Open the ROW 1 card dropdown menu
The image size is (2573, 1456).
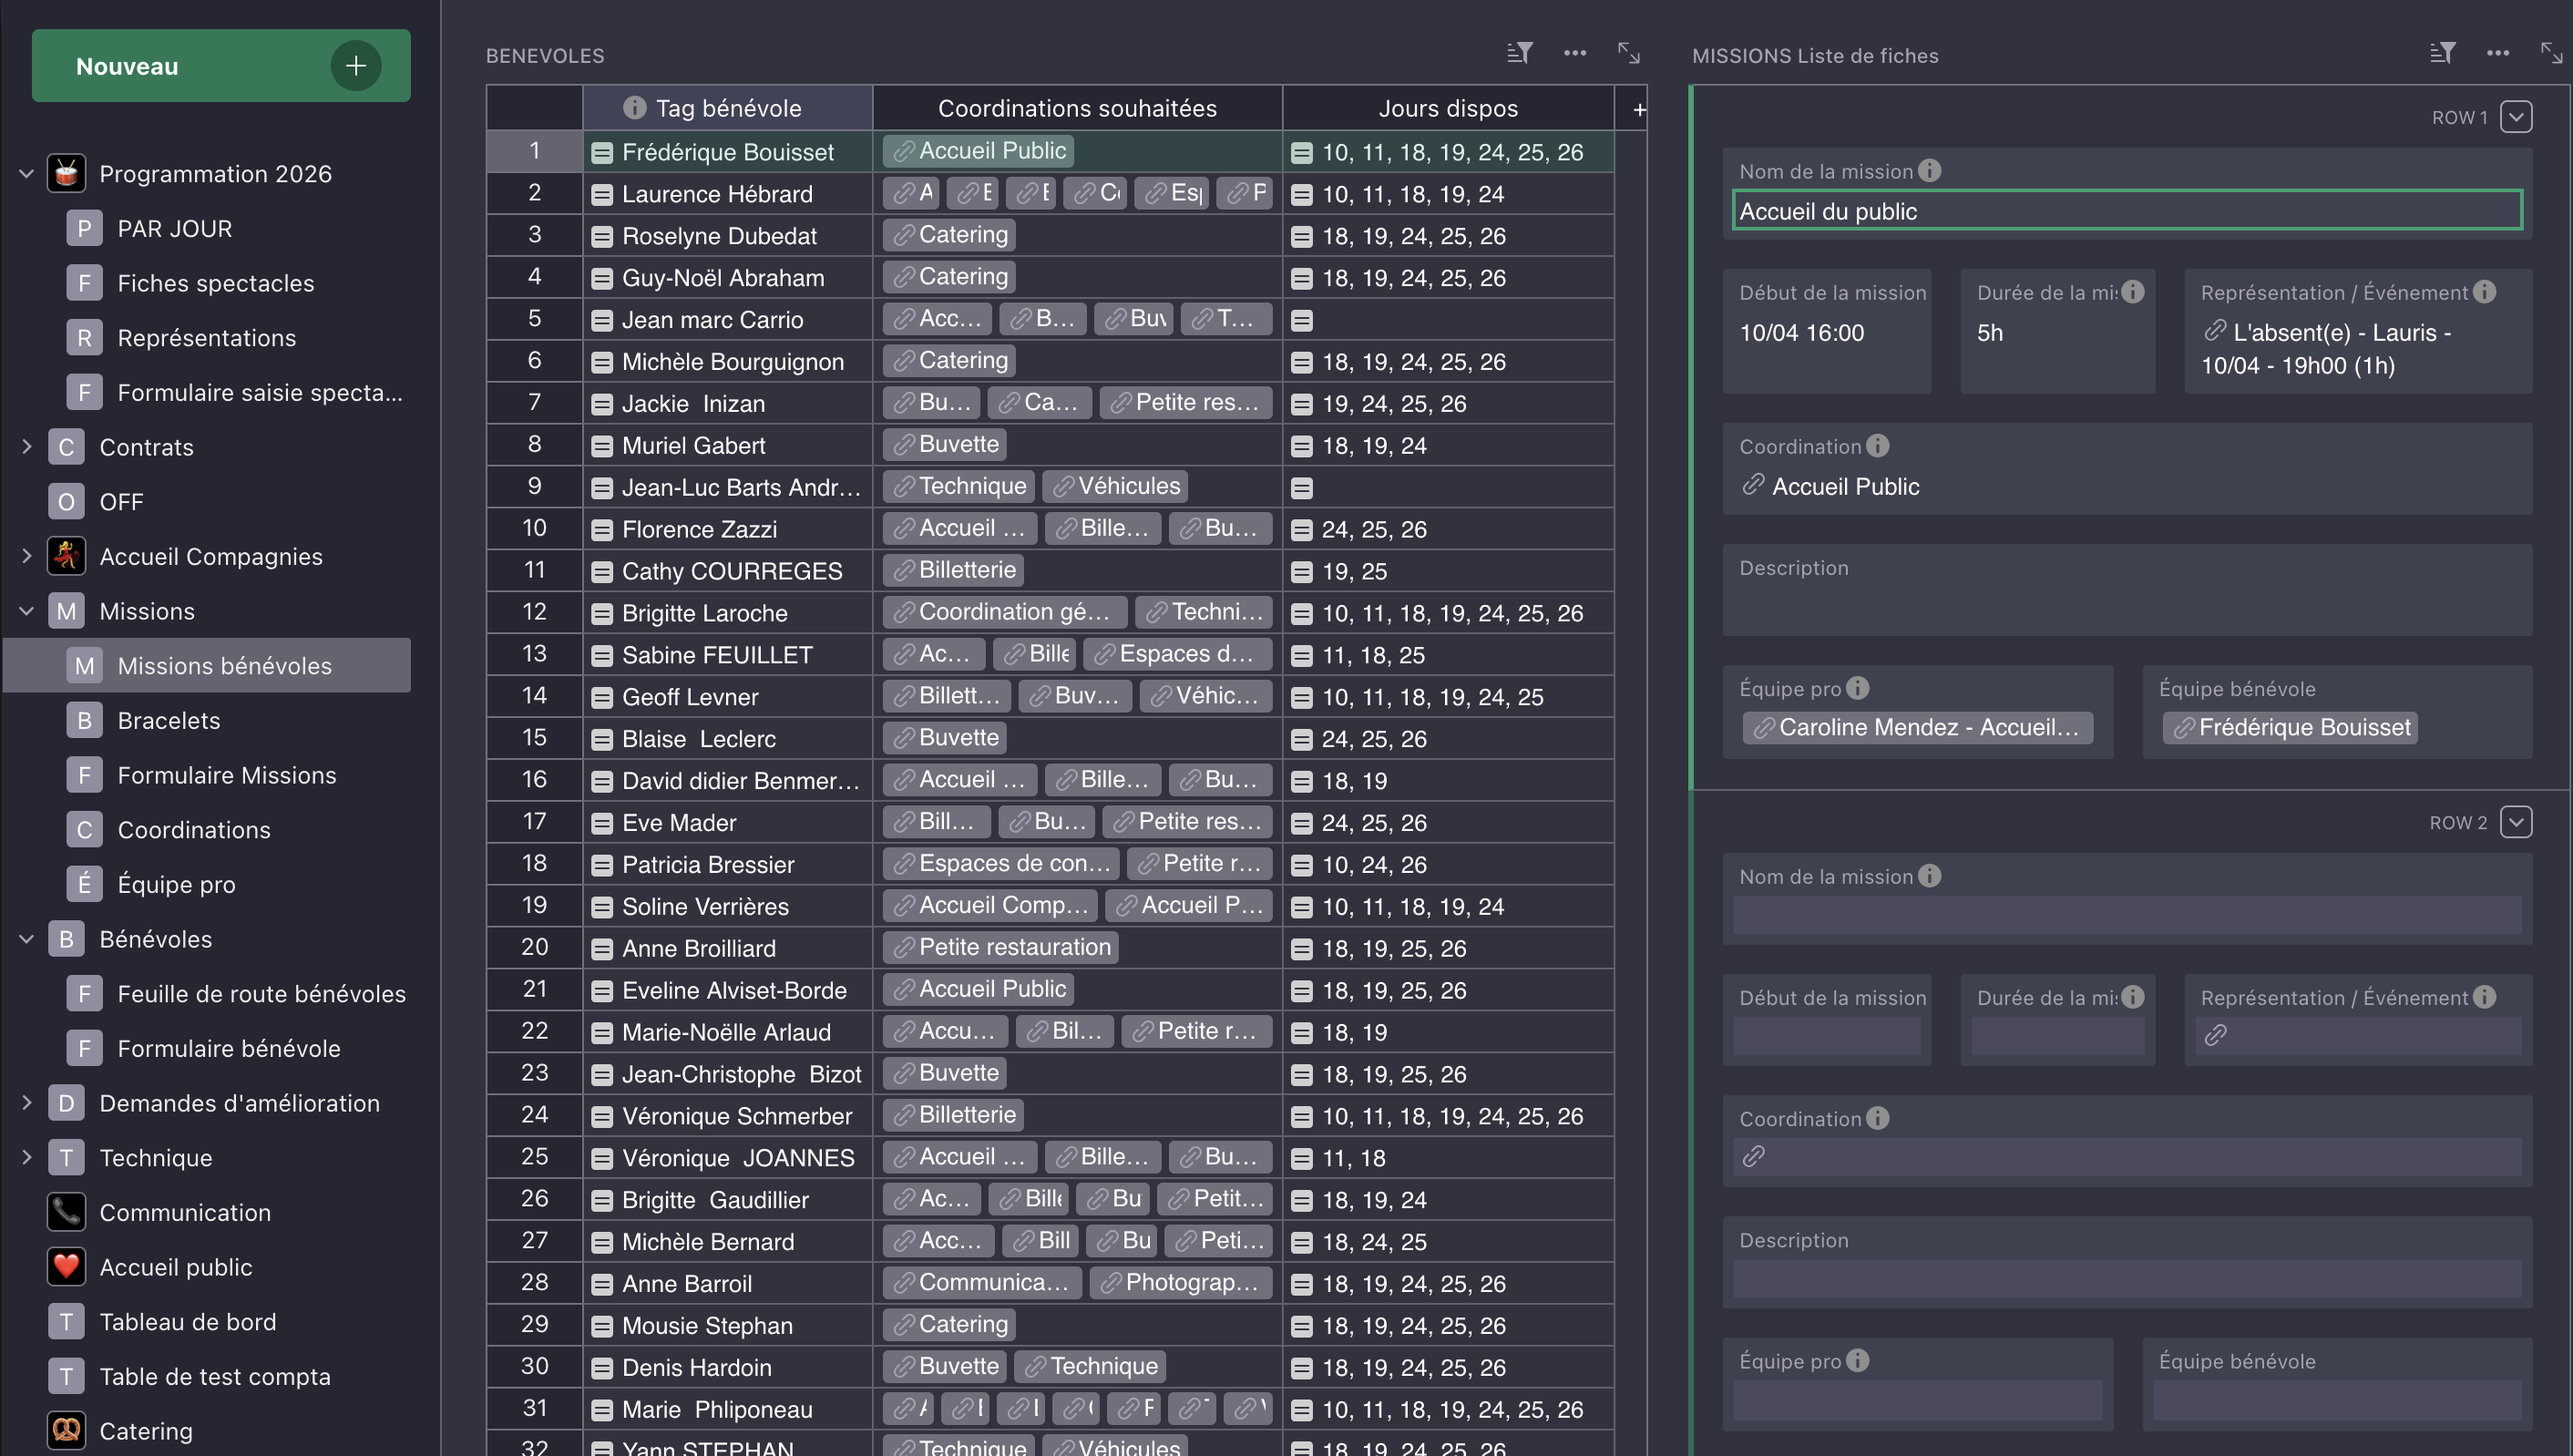(2516, 117)
